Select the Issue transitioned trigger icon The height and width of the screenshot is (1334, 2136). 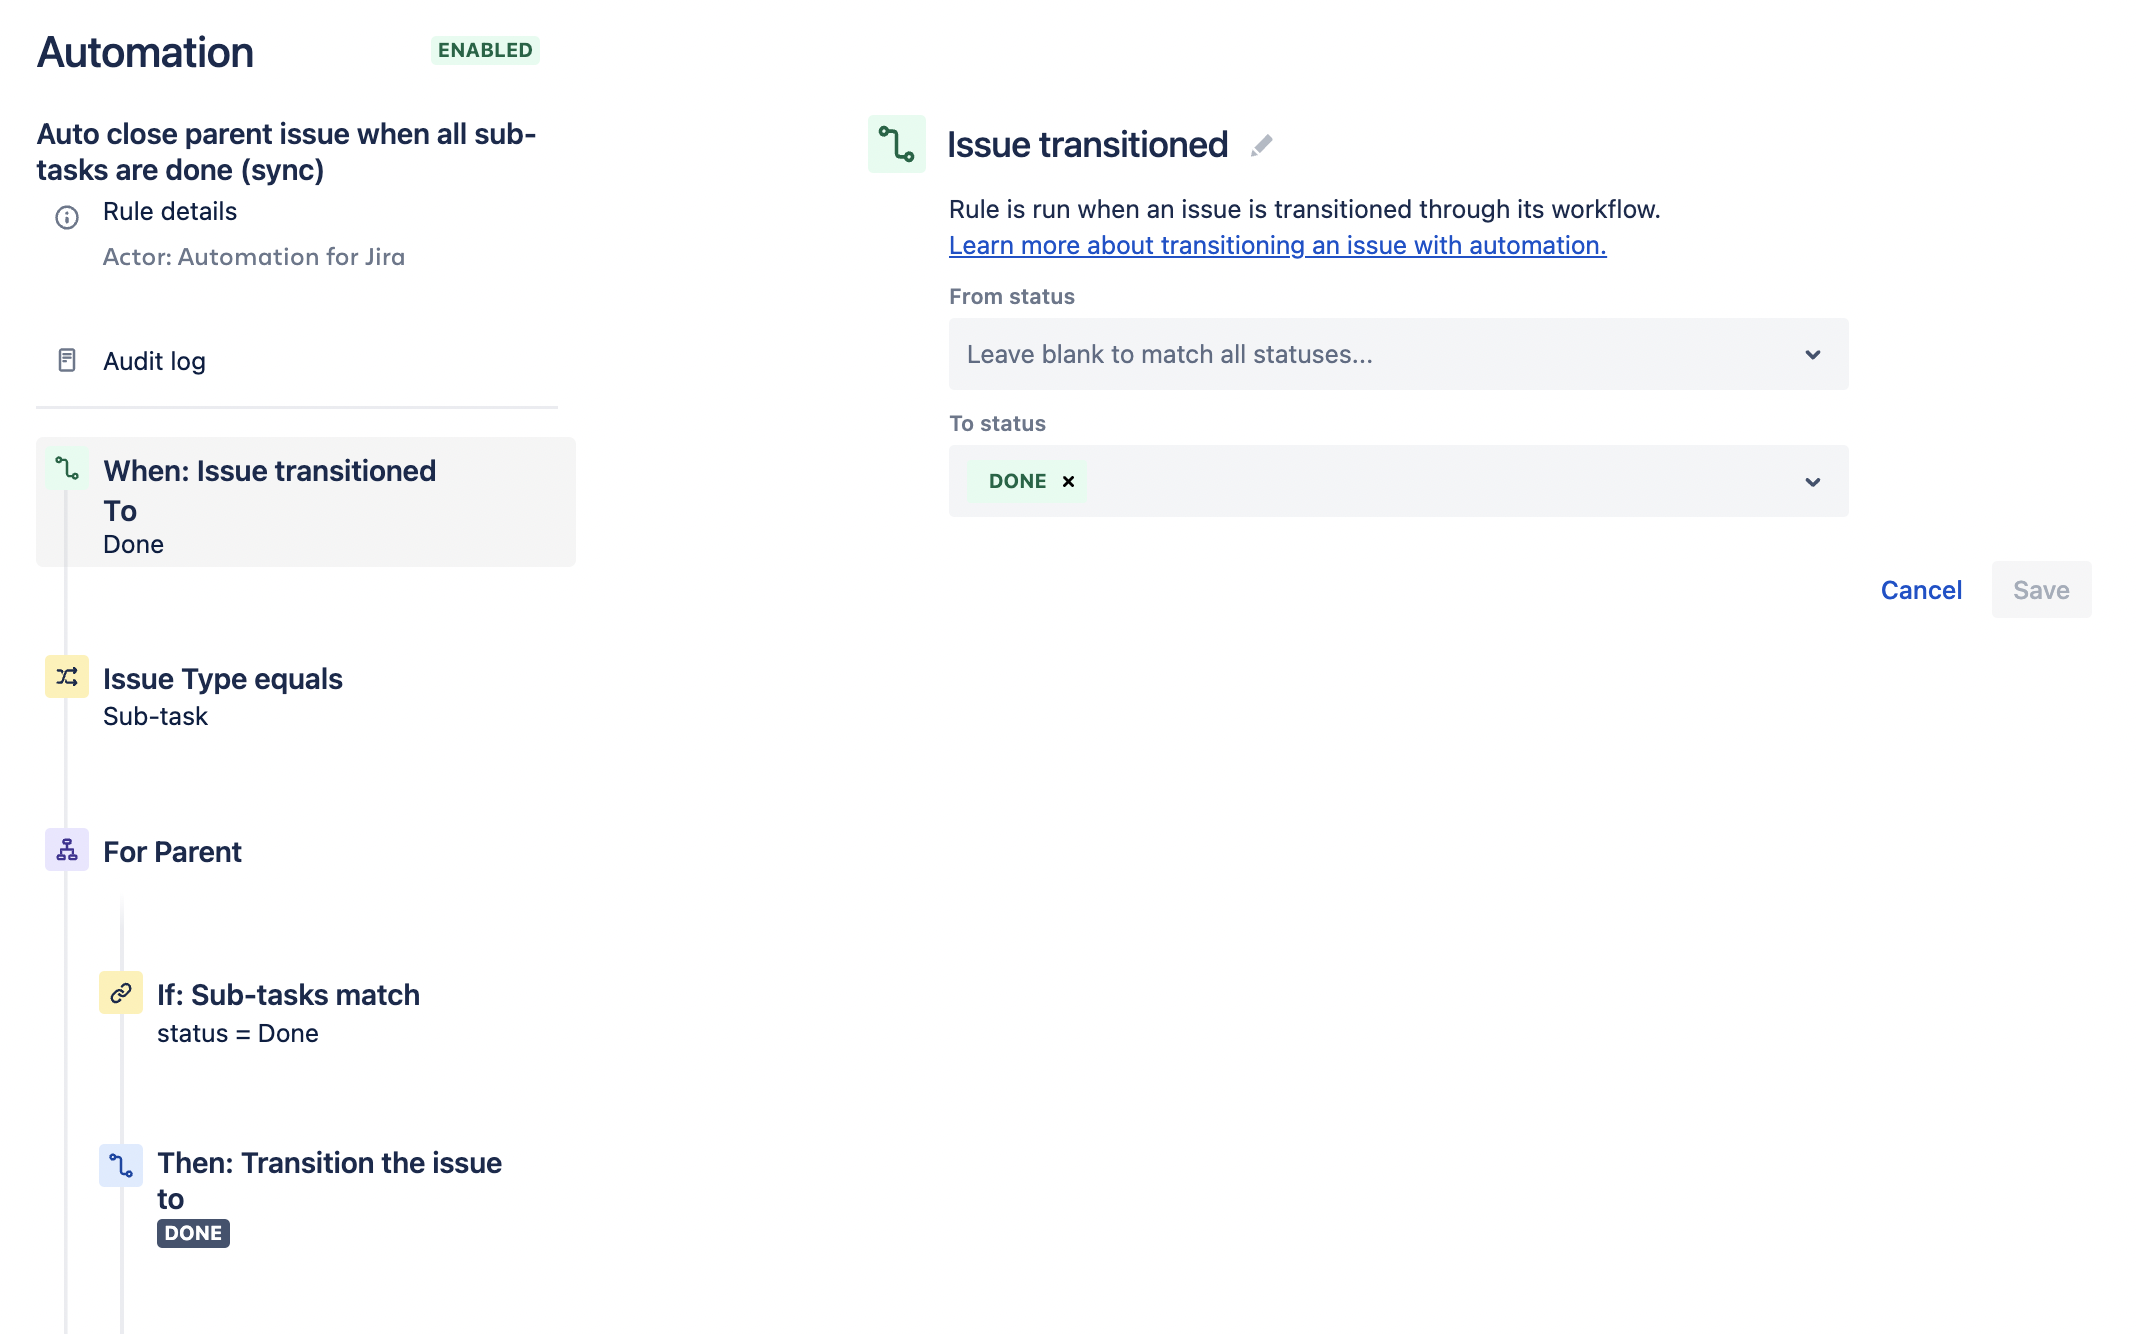click(x=896, y=145)
